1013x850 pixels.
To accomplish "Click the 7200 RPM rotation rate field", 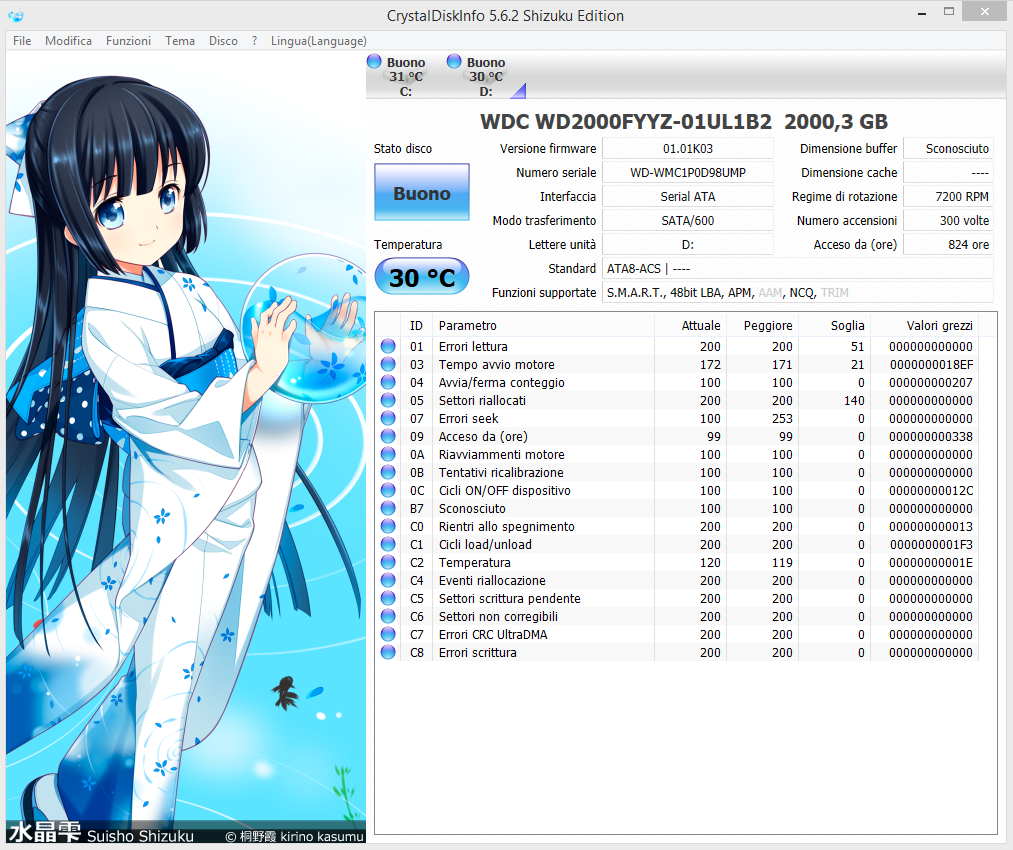I will 948,196.
